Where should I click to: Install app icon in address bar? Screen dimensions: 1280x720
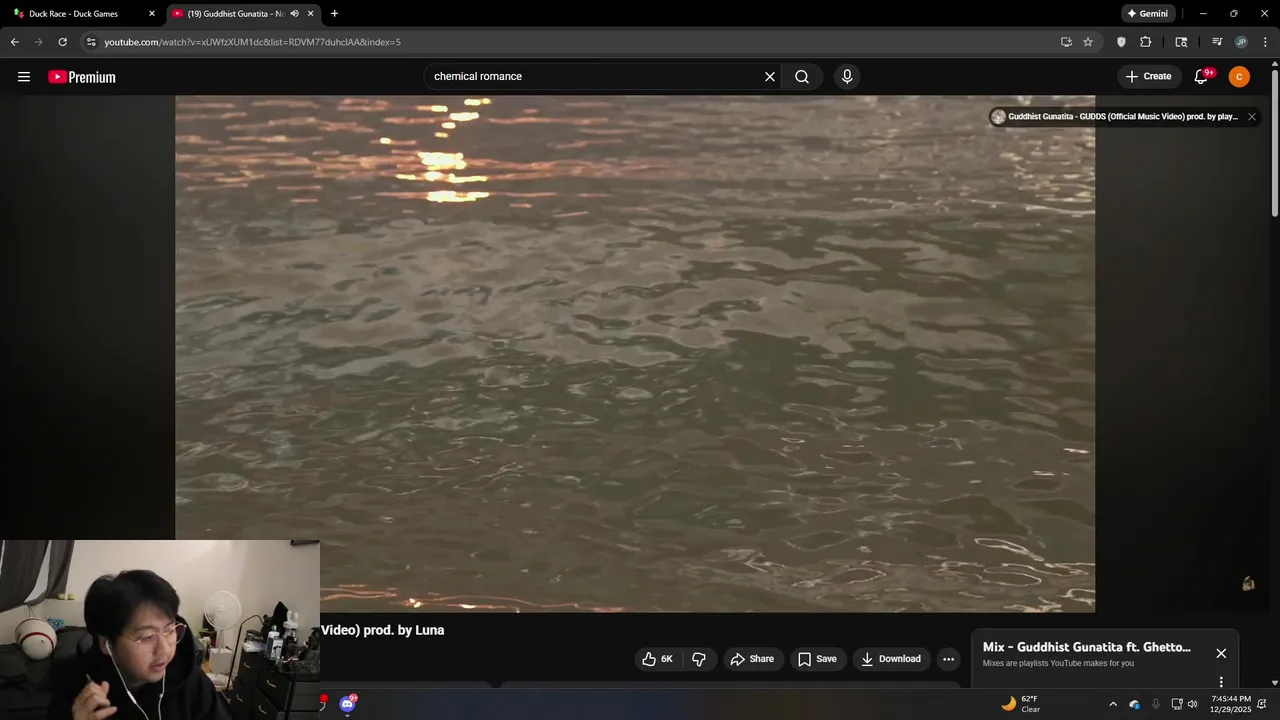click(1066, 42)
